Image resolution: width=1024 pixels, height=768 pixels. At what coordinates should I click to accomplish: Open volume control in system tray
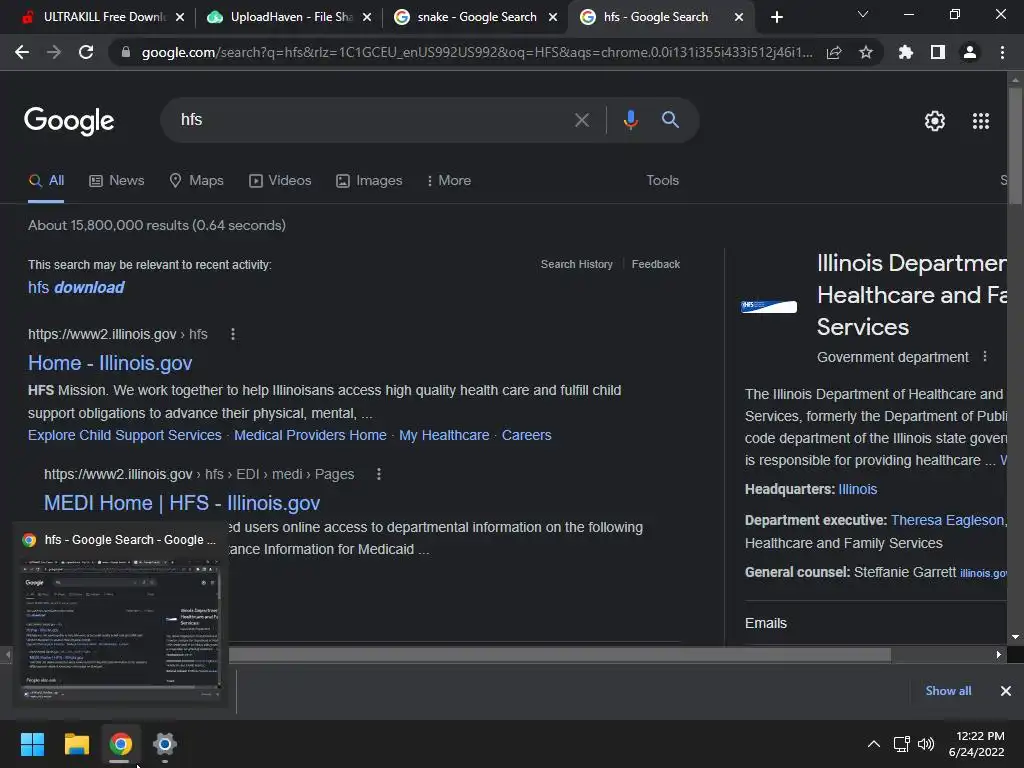pyautogui.click(x=926, y=744)
